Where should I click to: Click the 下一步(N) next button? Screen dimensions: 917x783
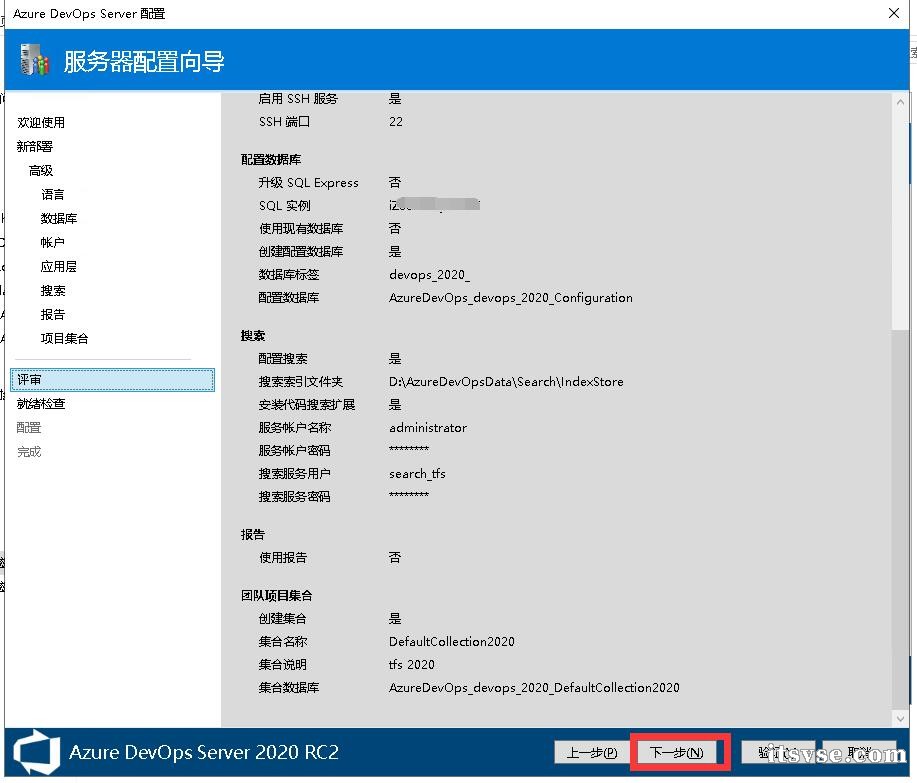click(x=677, y=752)
